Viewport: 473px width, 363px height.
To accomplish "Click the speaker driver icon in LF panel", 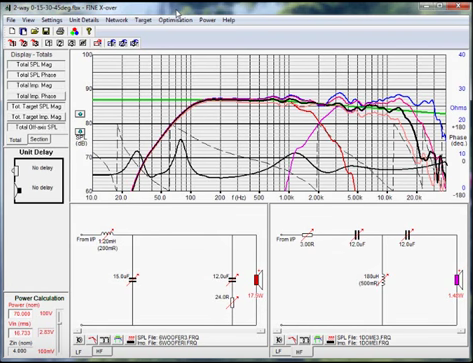I will click(79, 340).
